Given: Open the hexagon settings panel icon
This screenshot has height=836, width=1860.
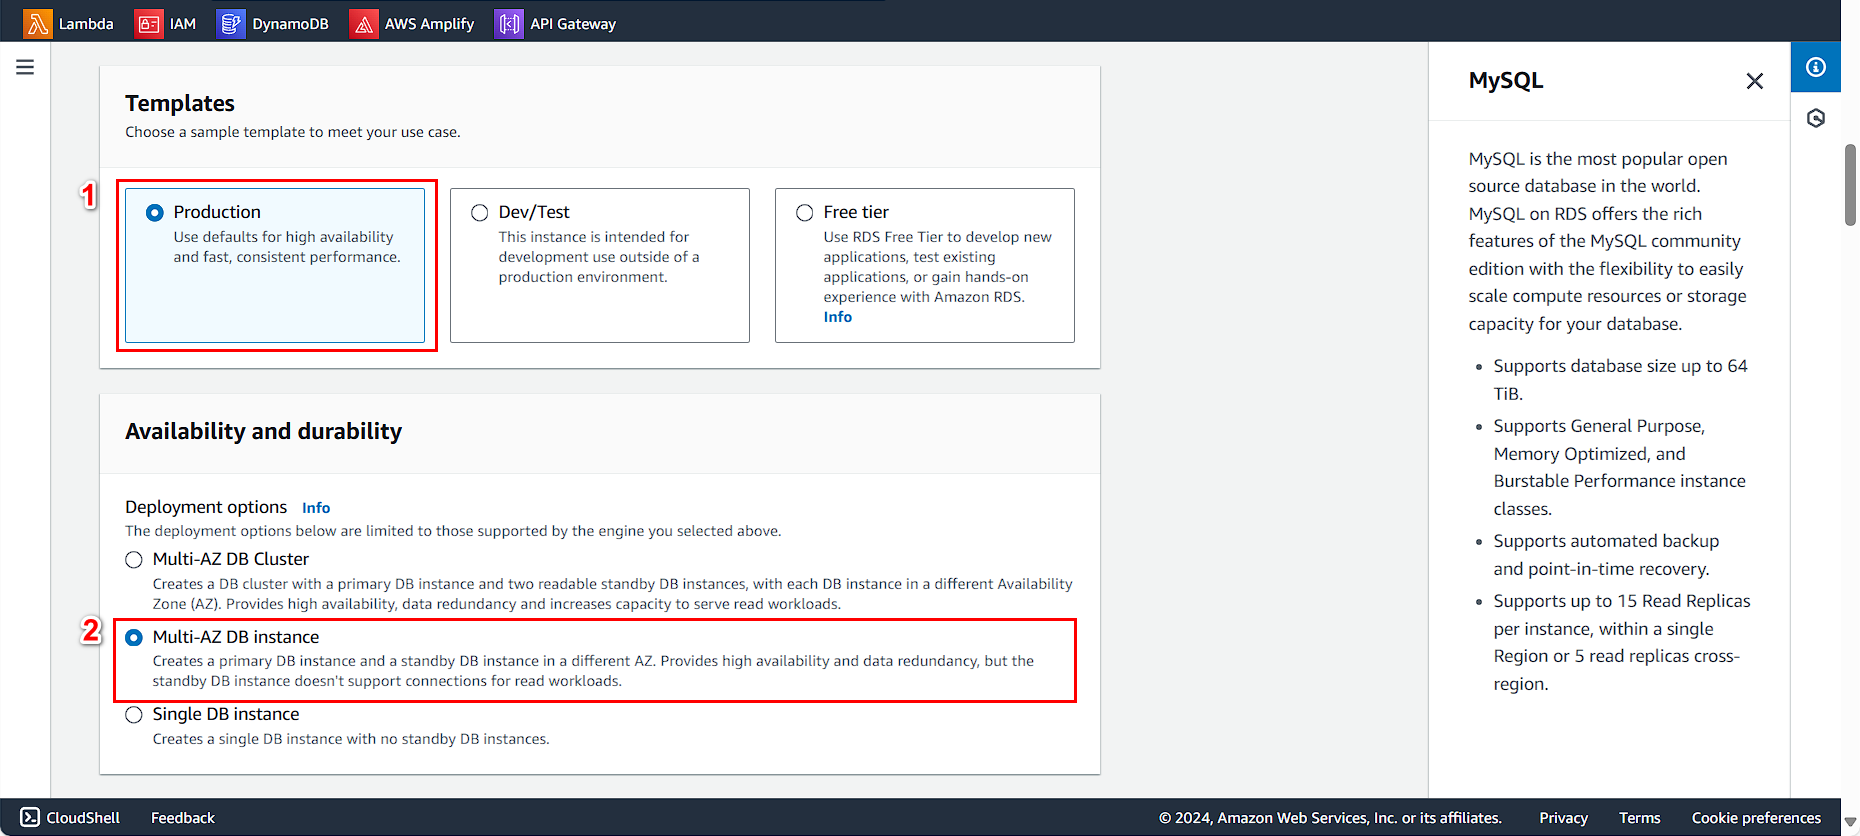Looking at the screenshot, I should point(1816,118).
